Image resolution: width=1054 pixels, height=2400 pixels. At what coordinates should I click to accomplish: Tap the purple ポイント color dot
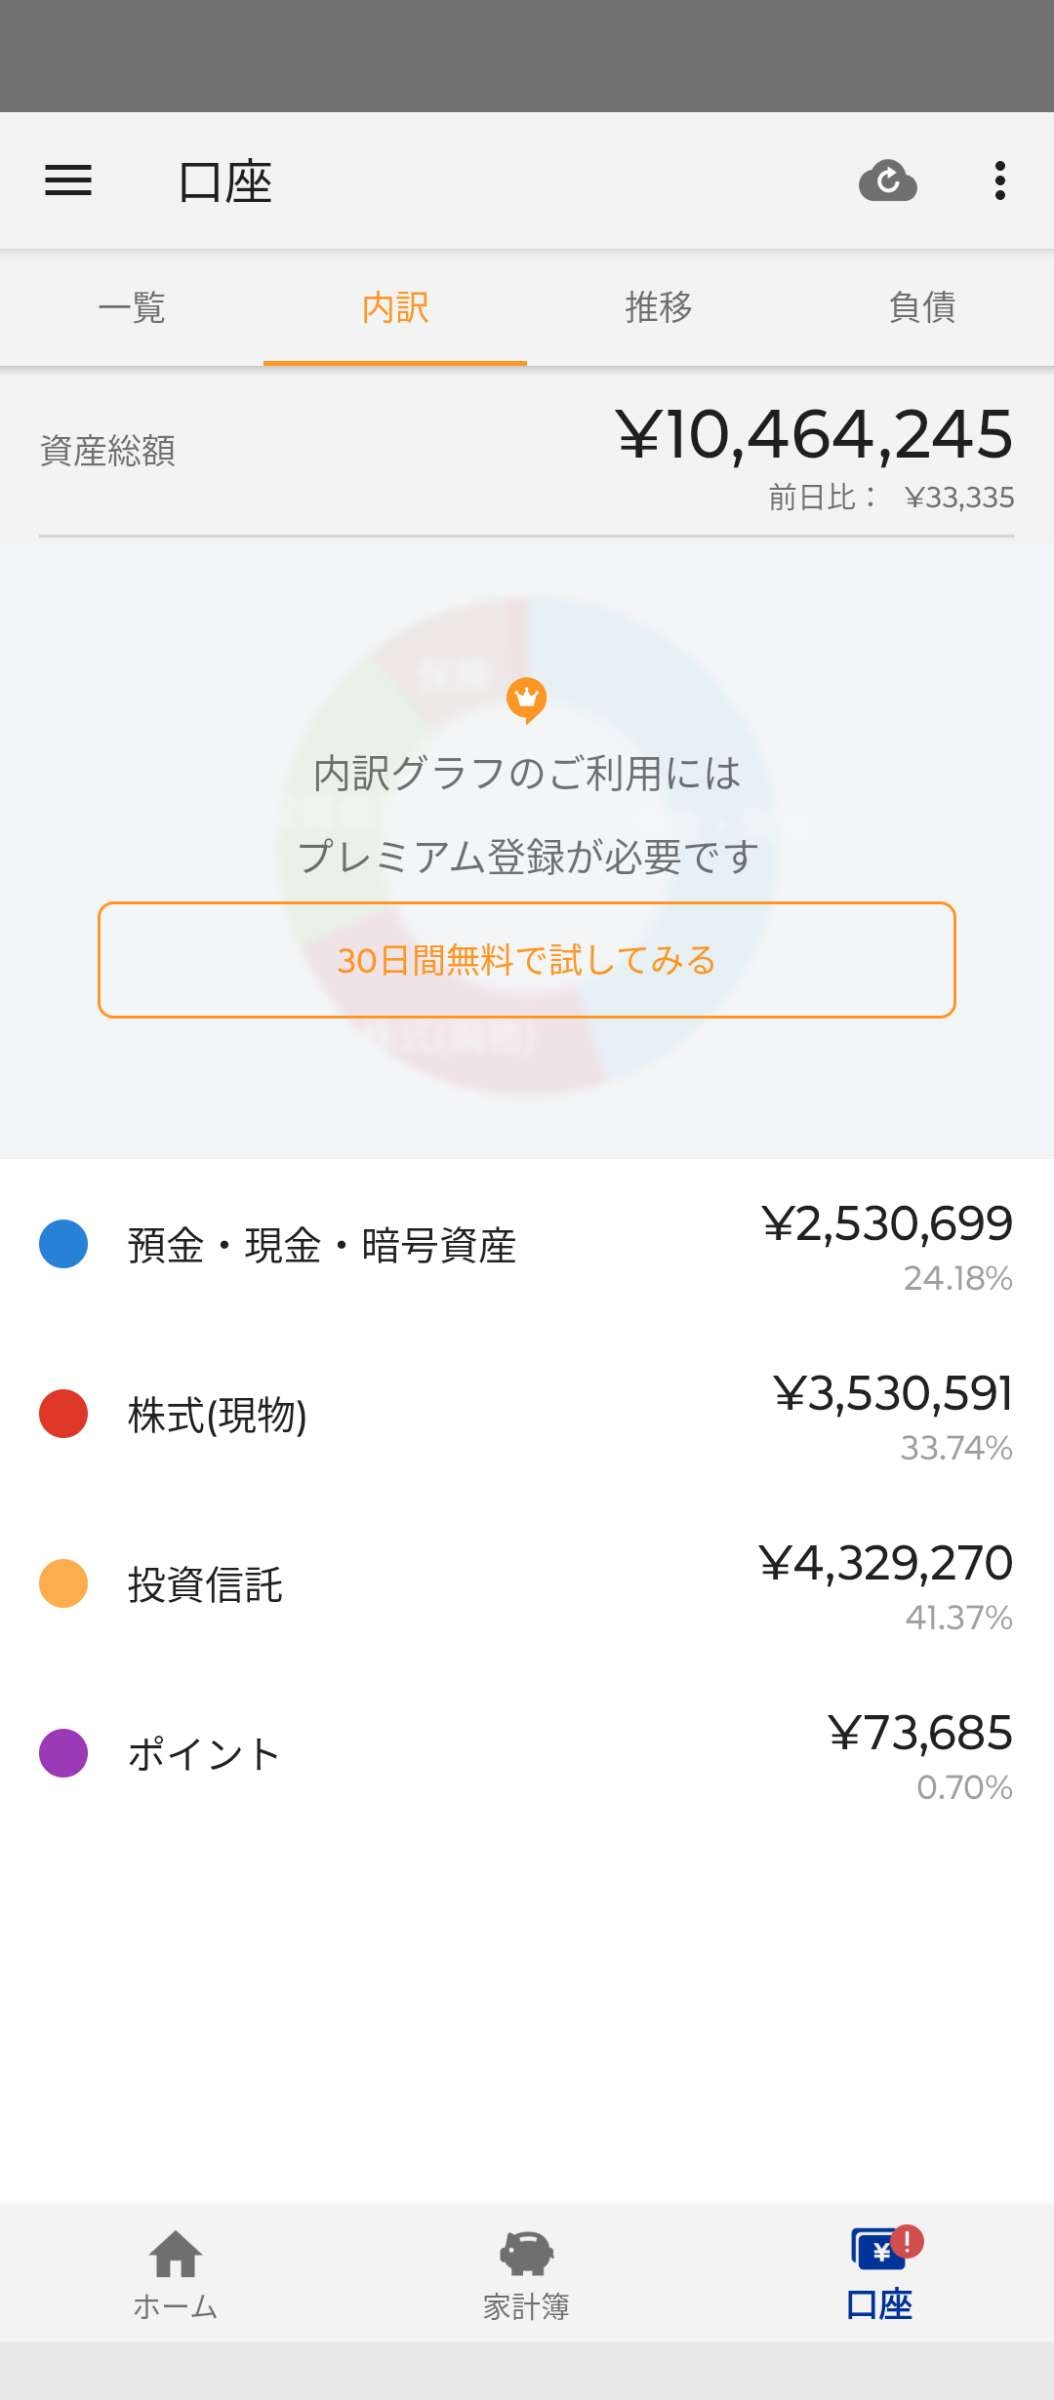click(x=63, y=1753)
